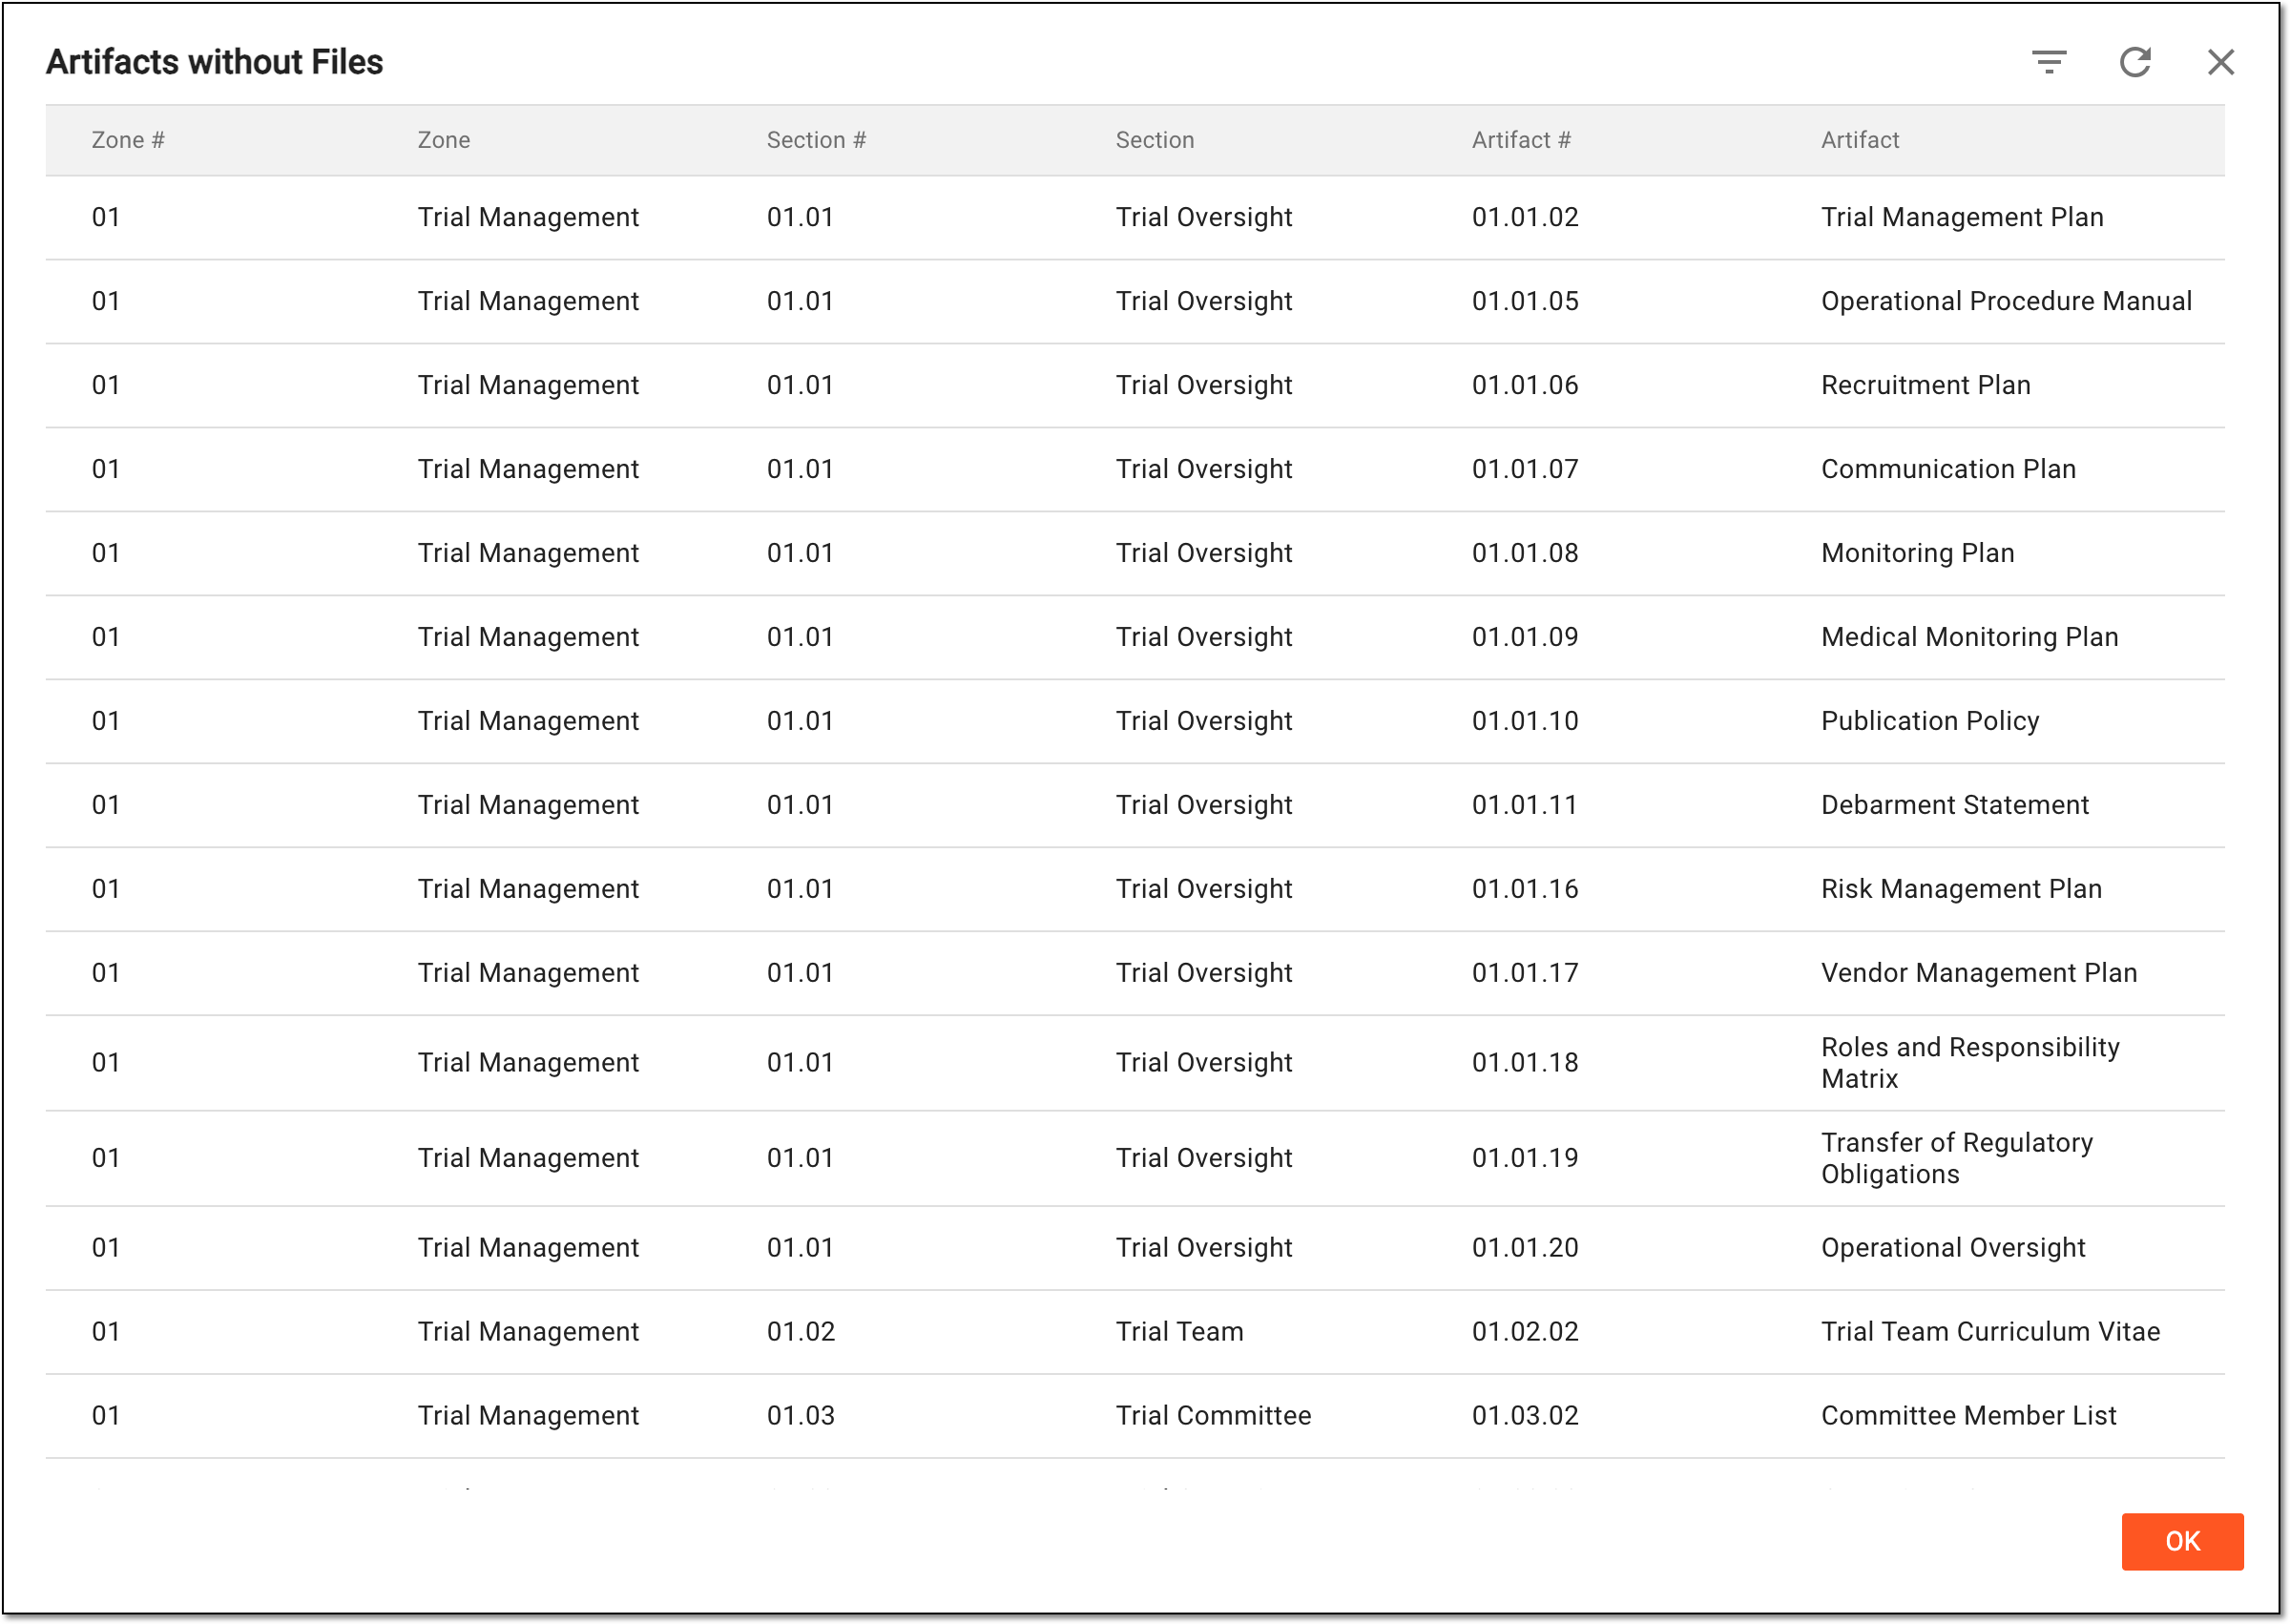Image resolution: width=2290 pixels, height=1624 pixels.
Task: Sort by the Section # column header
Action: [x=816, y=140]
